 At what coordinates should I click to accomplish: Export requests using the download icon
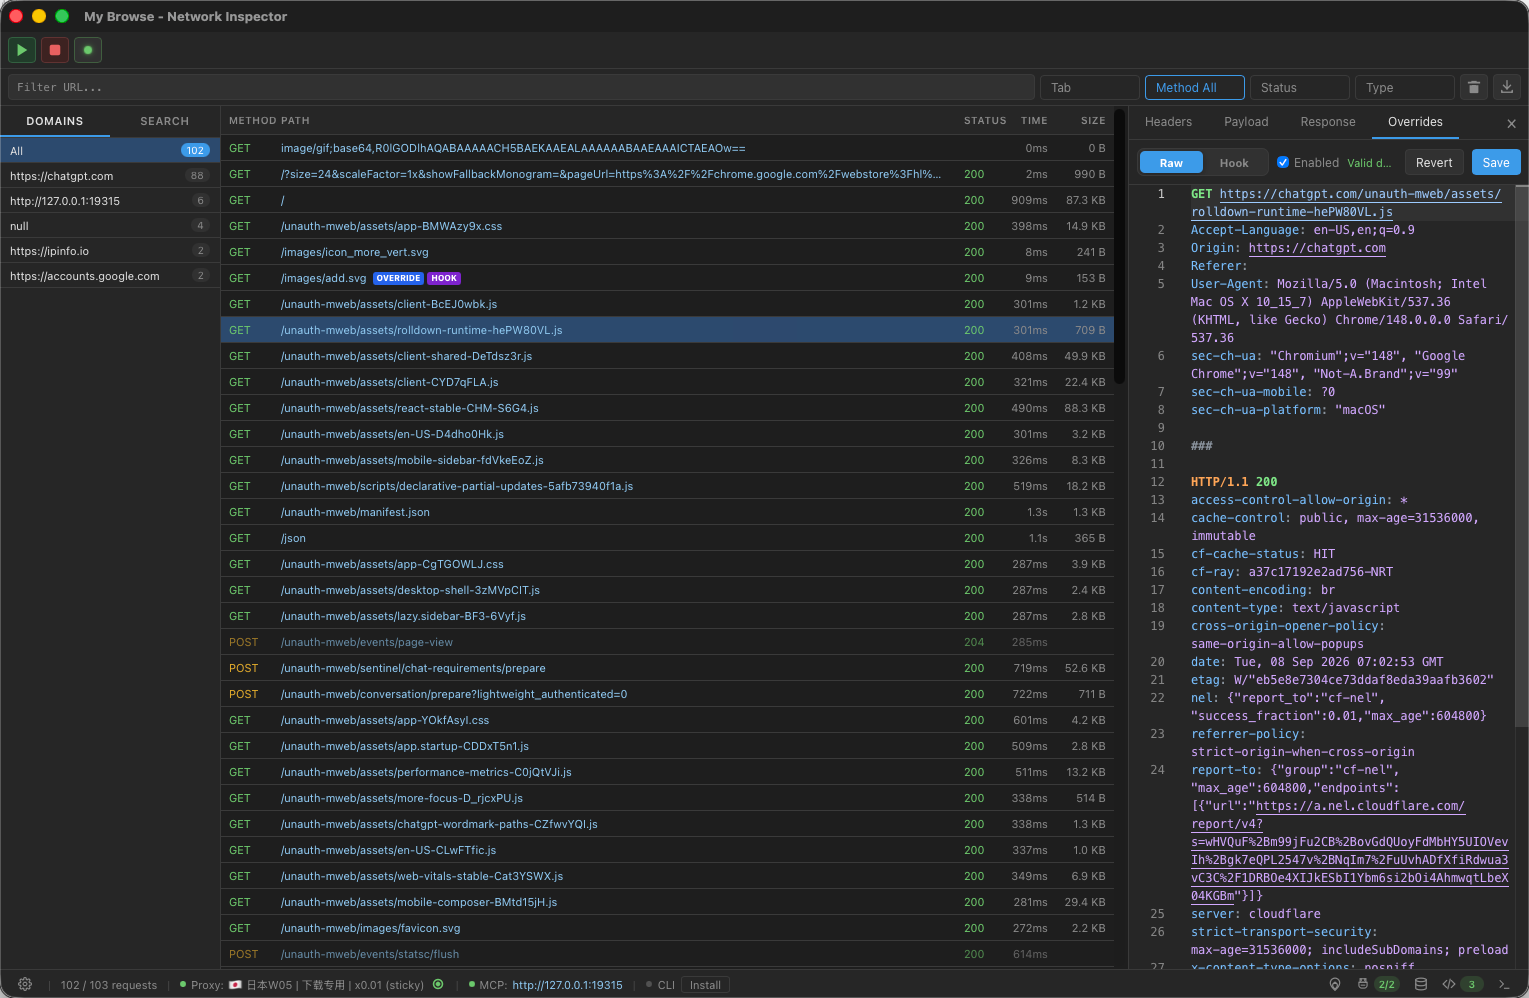coord(1507,87)
